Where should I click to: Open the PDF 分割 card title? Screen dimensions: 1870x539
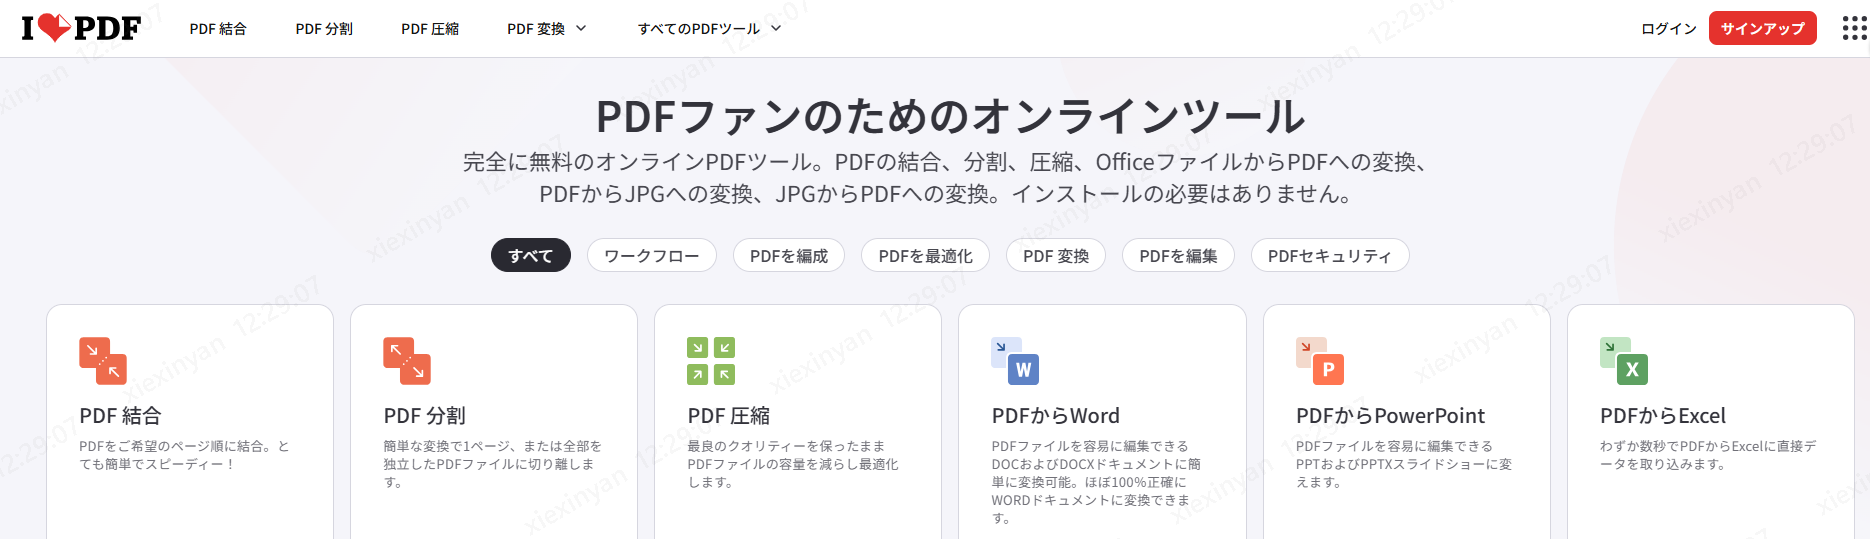coord(425,416)
